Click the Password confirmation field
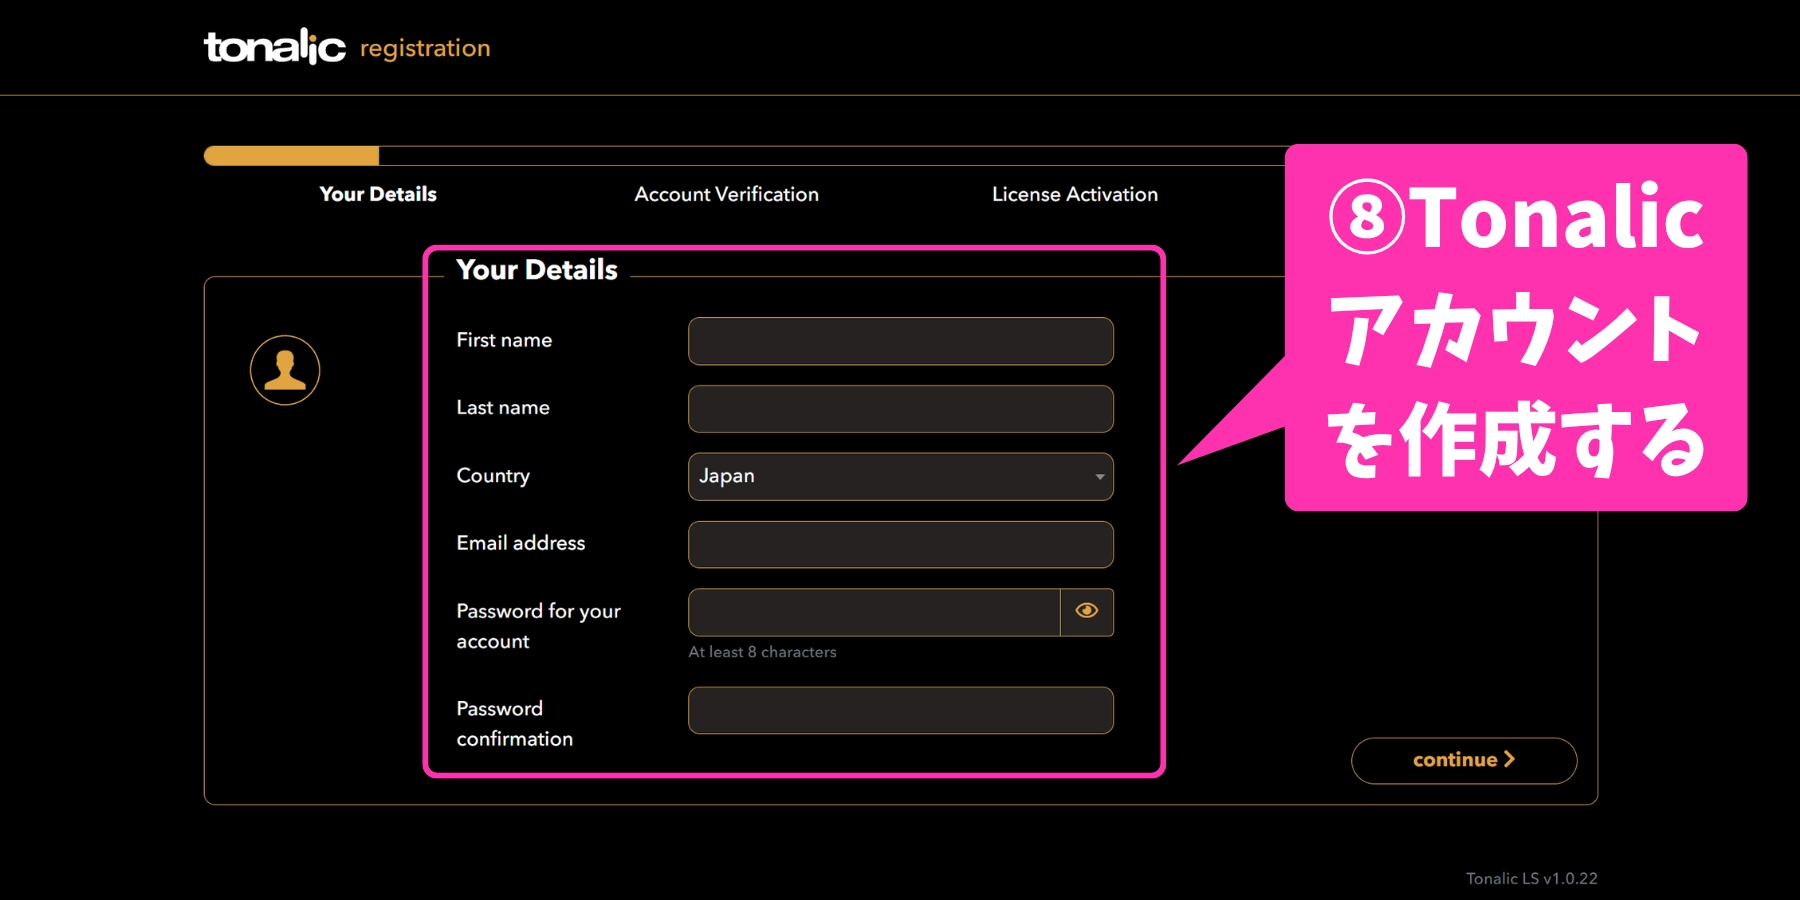 [x=900, y=710]
